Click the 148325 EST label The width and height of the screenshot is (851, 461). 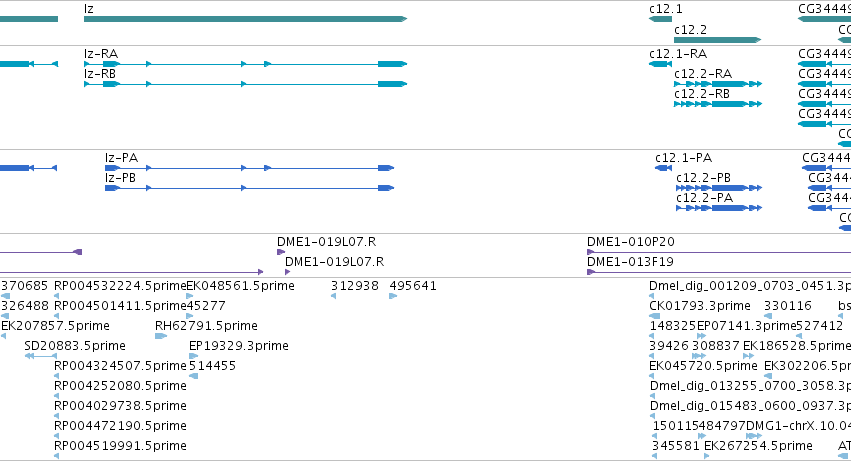(673, 326)
